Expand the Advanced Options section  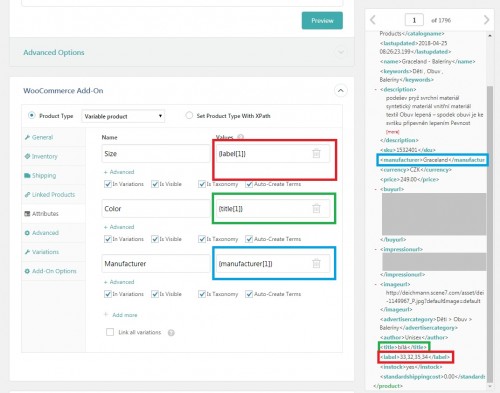click(x=182, y=52)
